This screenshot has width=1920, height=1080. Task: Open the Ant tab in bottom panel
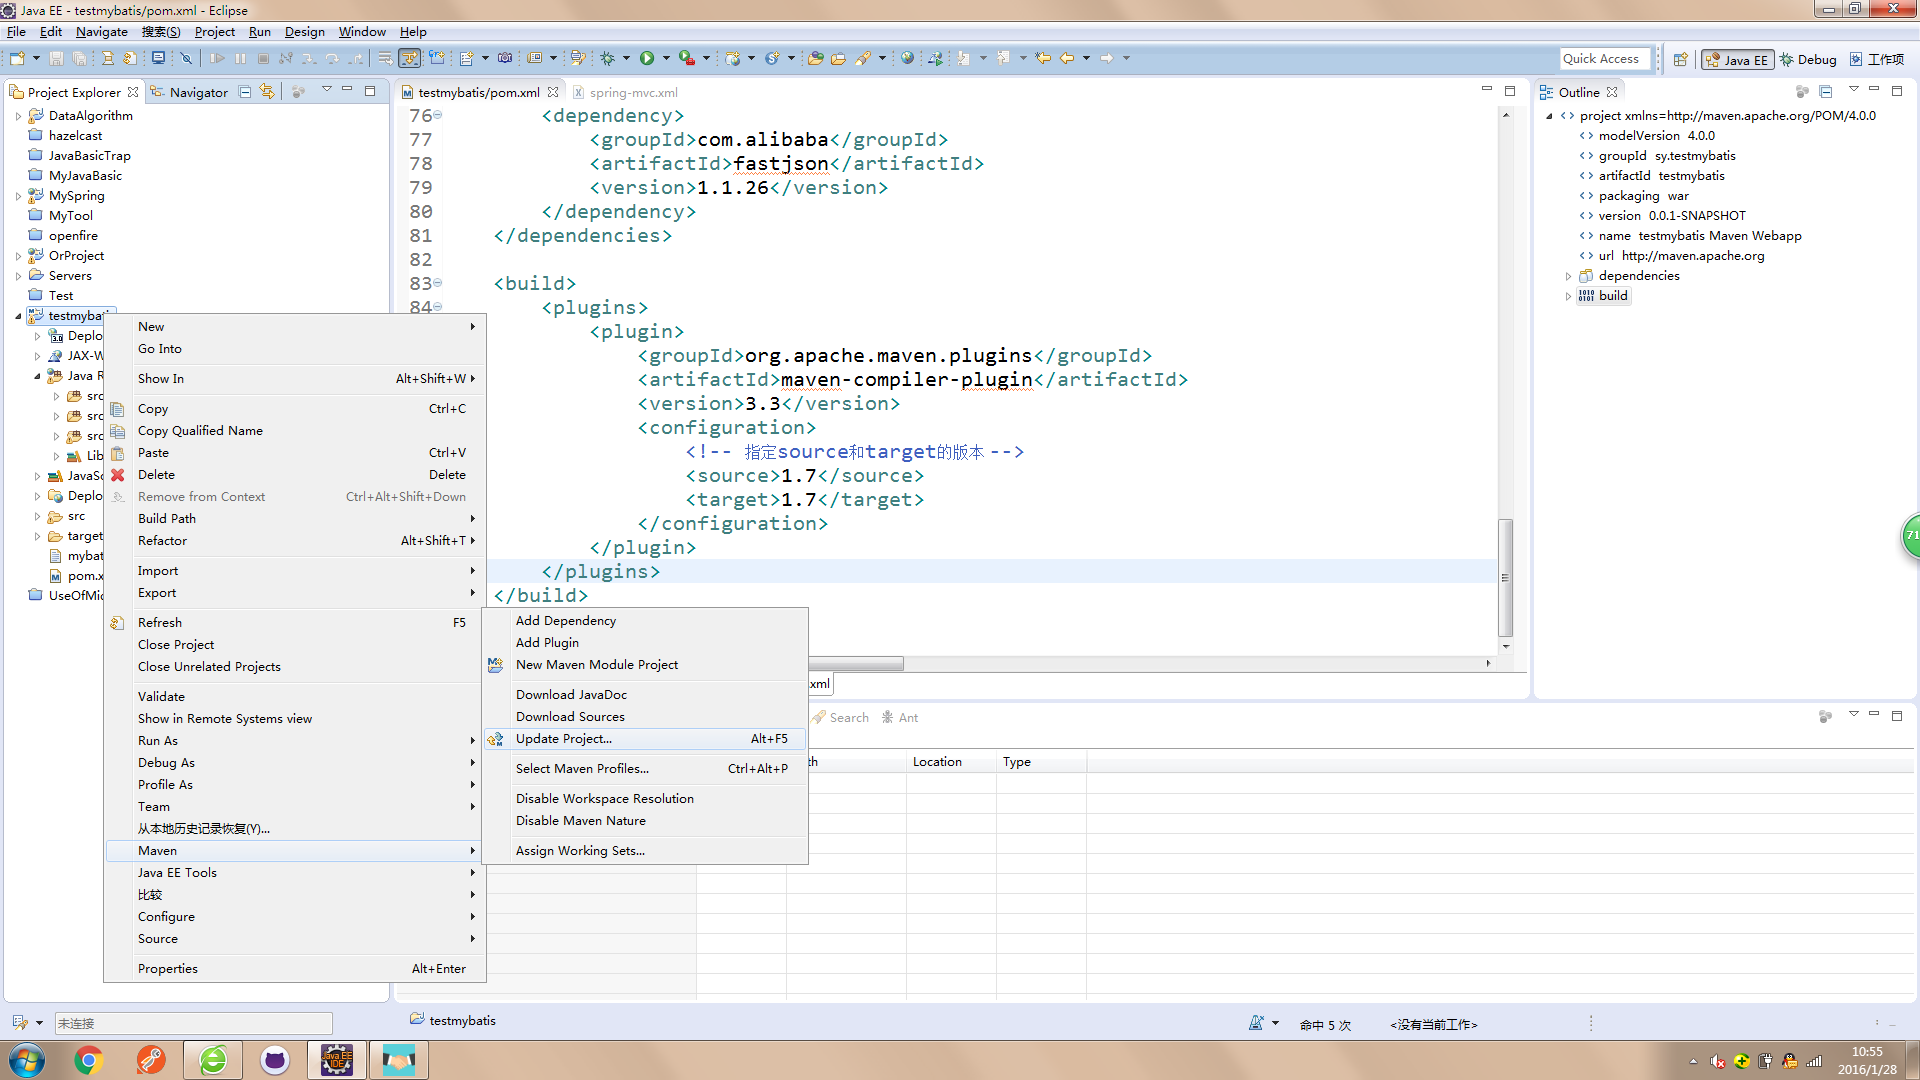click(x=900, y=717)
